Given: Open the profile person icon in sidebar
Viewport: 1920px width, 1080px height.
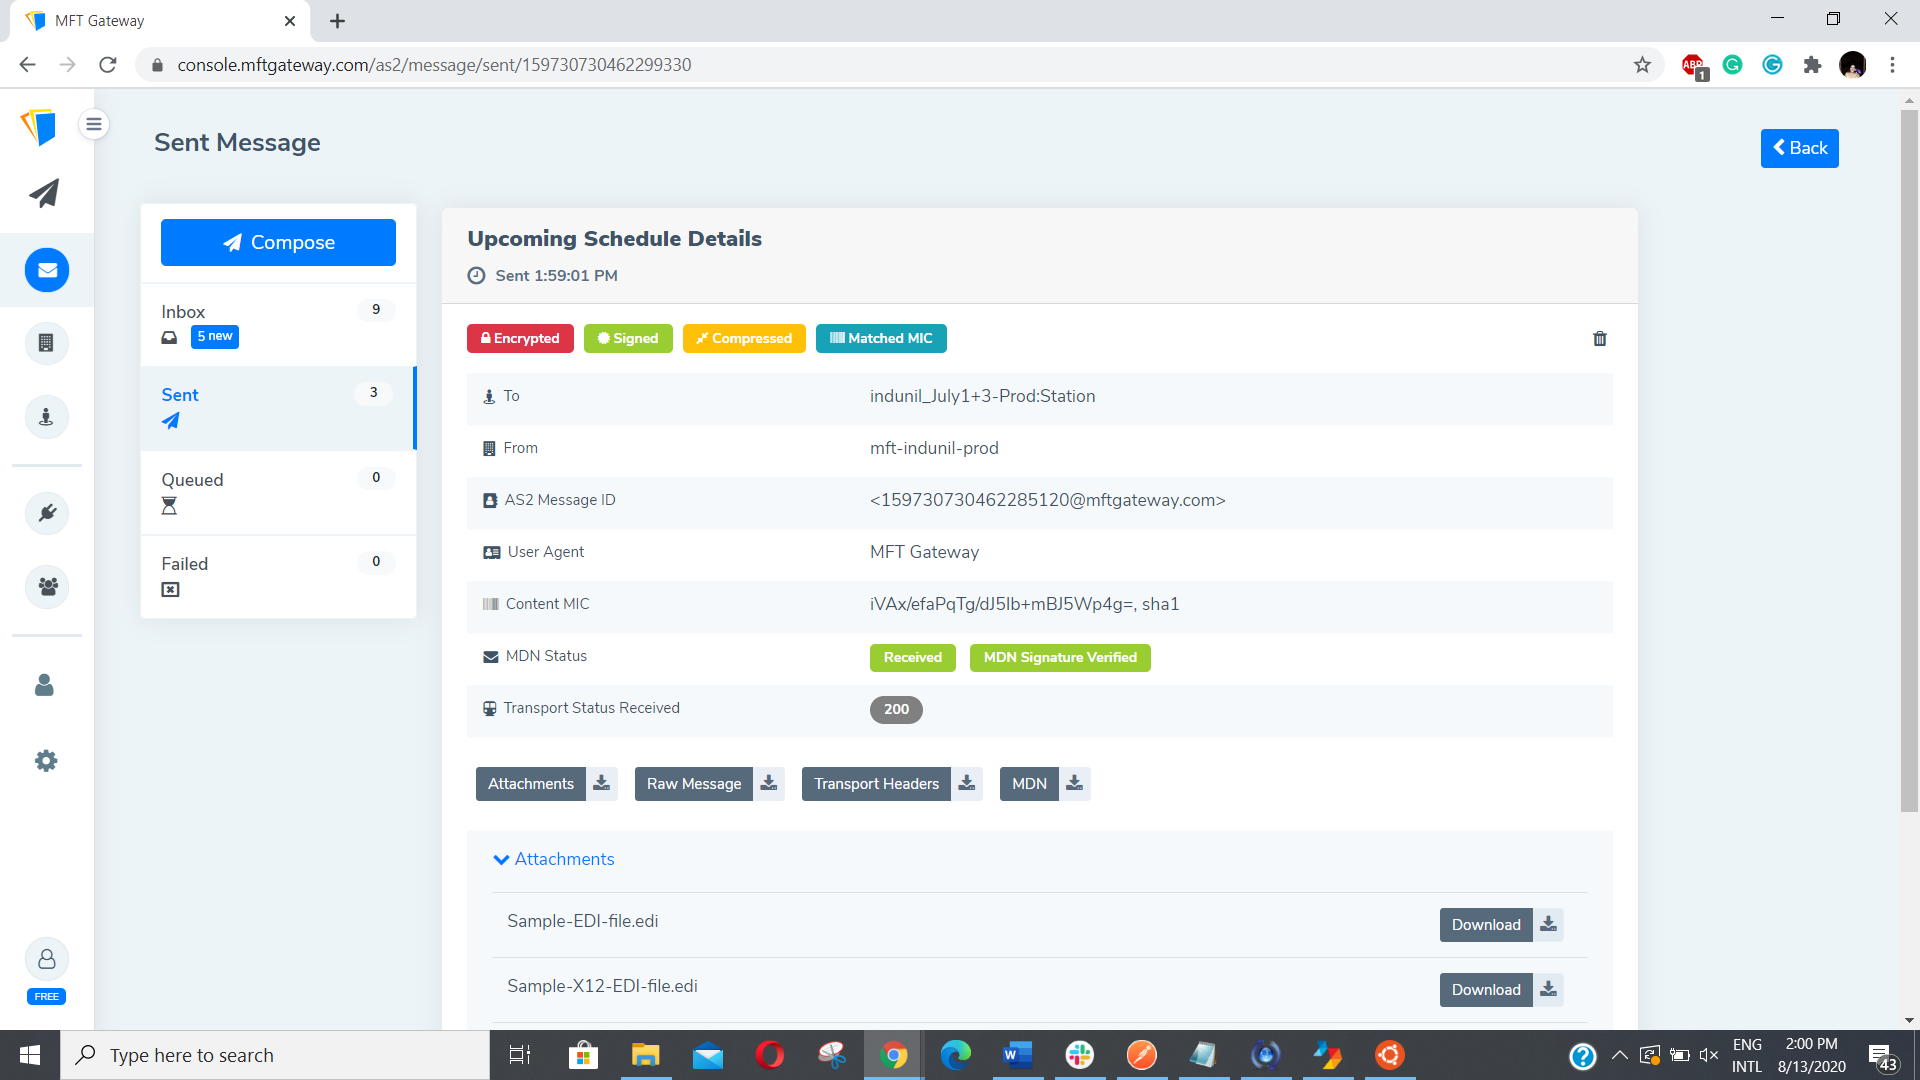Looking at the screenshot, I should pyautogui.click(x=44, y=685).
